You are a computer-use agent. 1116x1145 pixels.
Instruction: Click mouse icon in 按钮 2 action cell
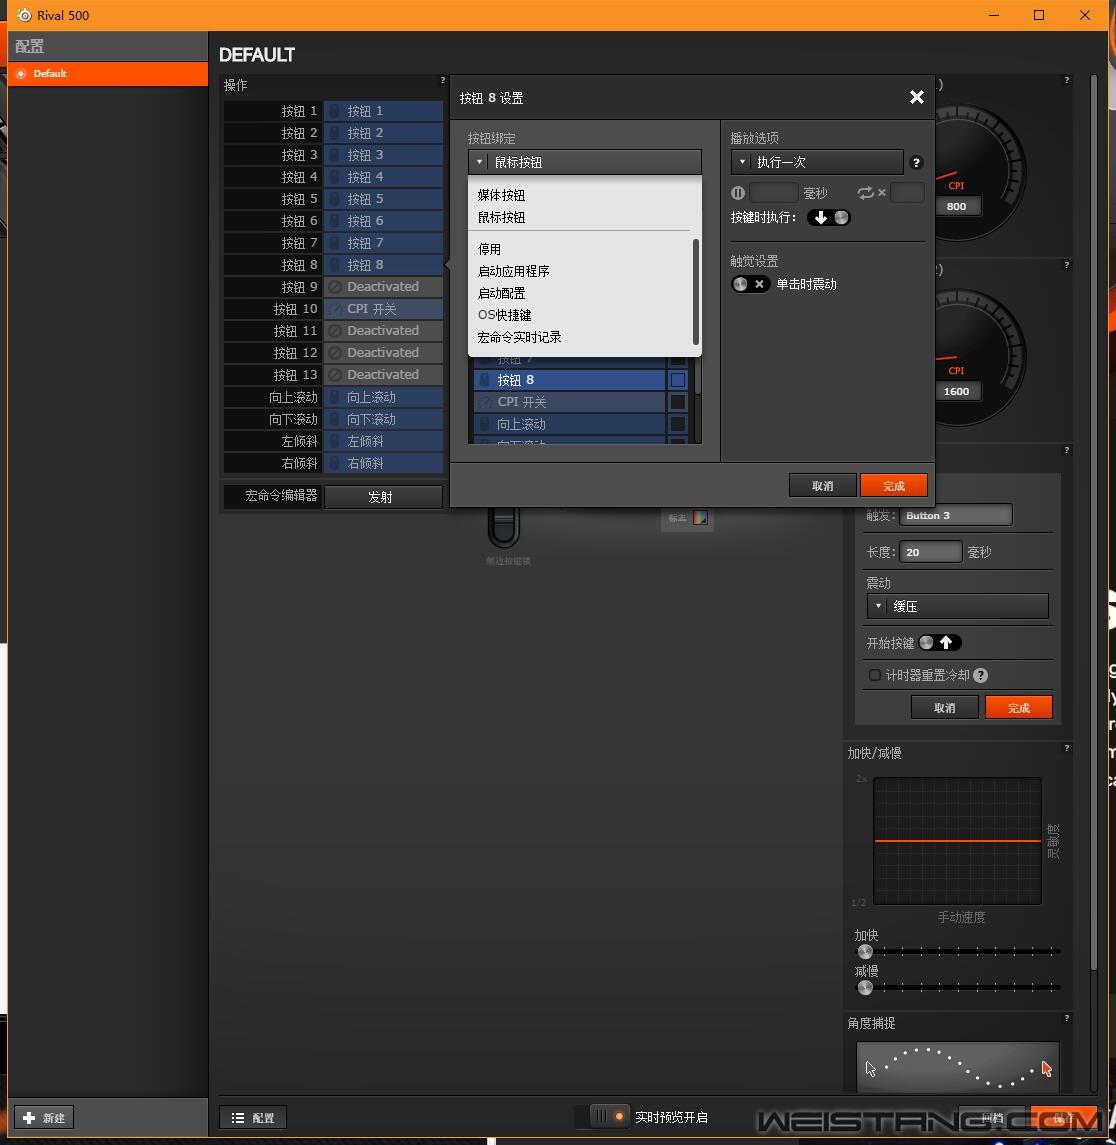335,133
